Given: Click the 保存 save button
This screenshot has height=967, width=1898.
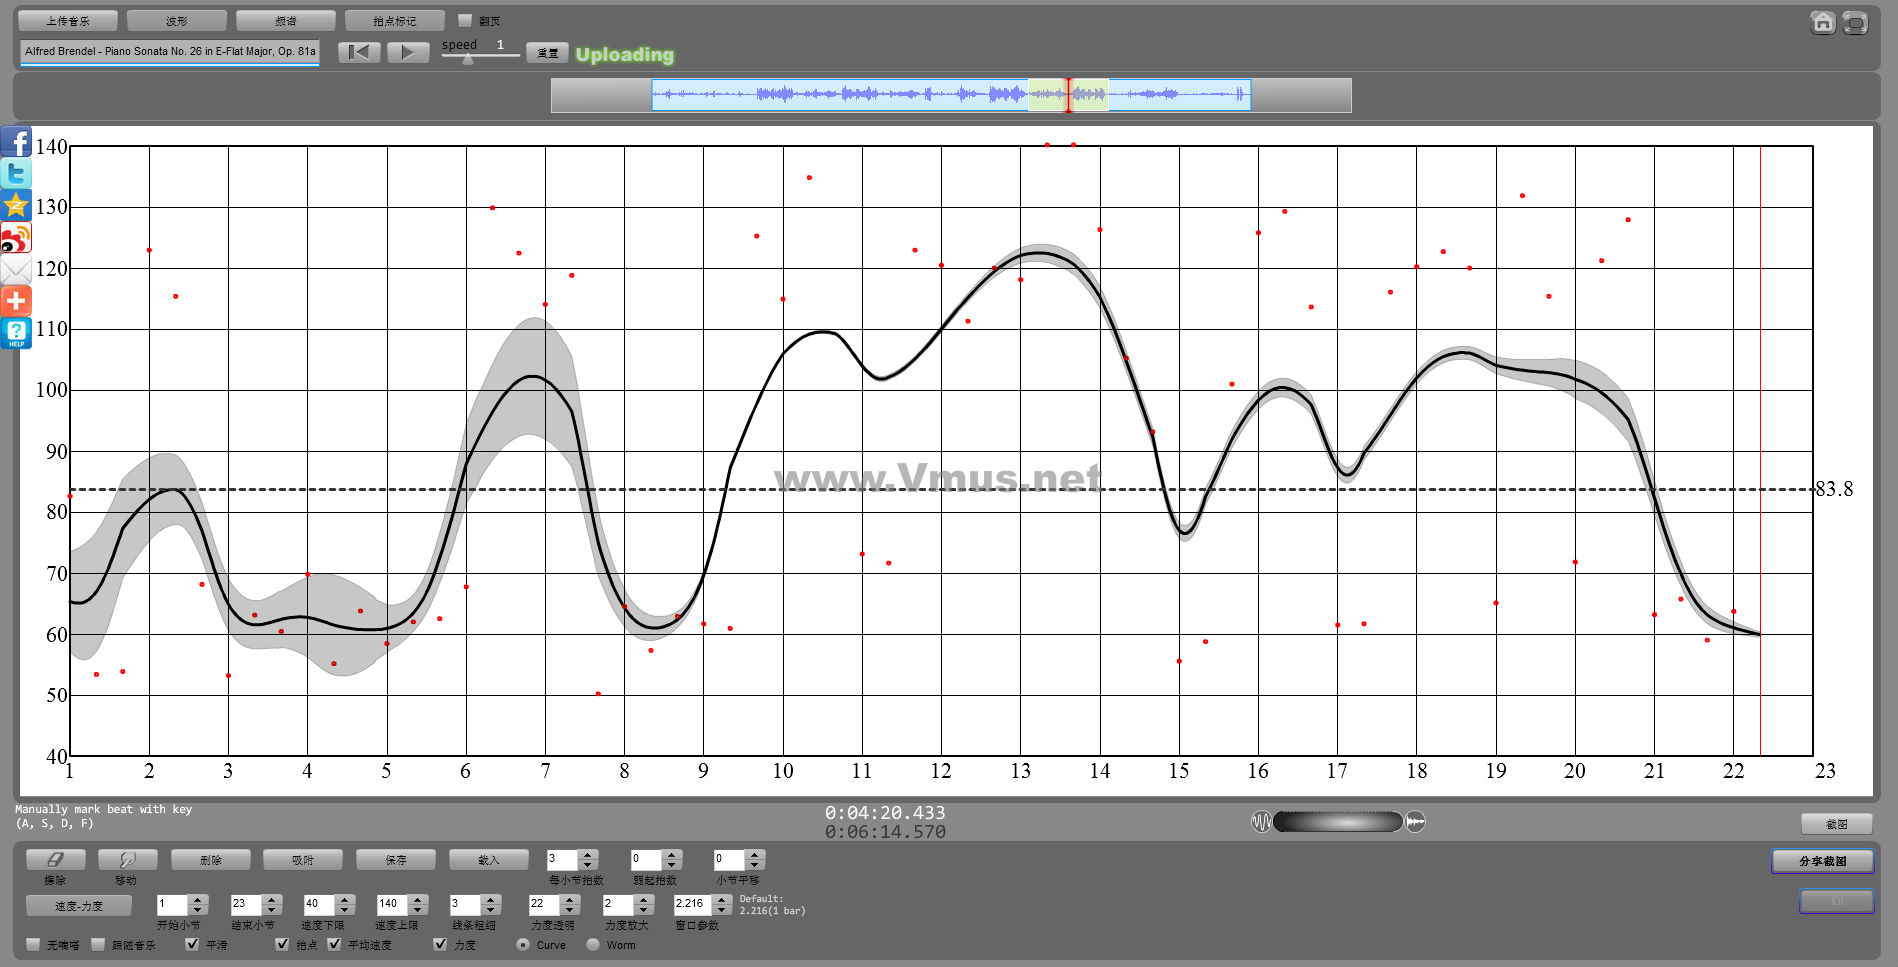Looking at the screenshot, I should (396, 859).
